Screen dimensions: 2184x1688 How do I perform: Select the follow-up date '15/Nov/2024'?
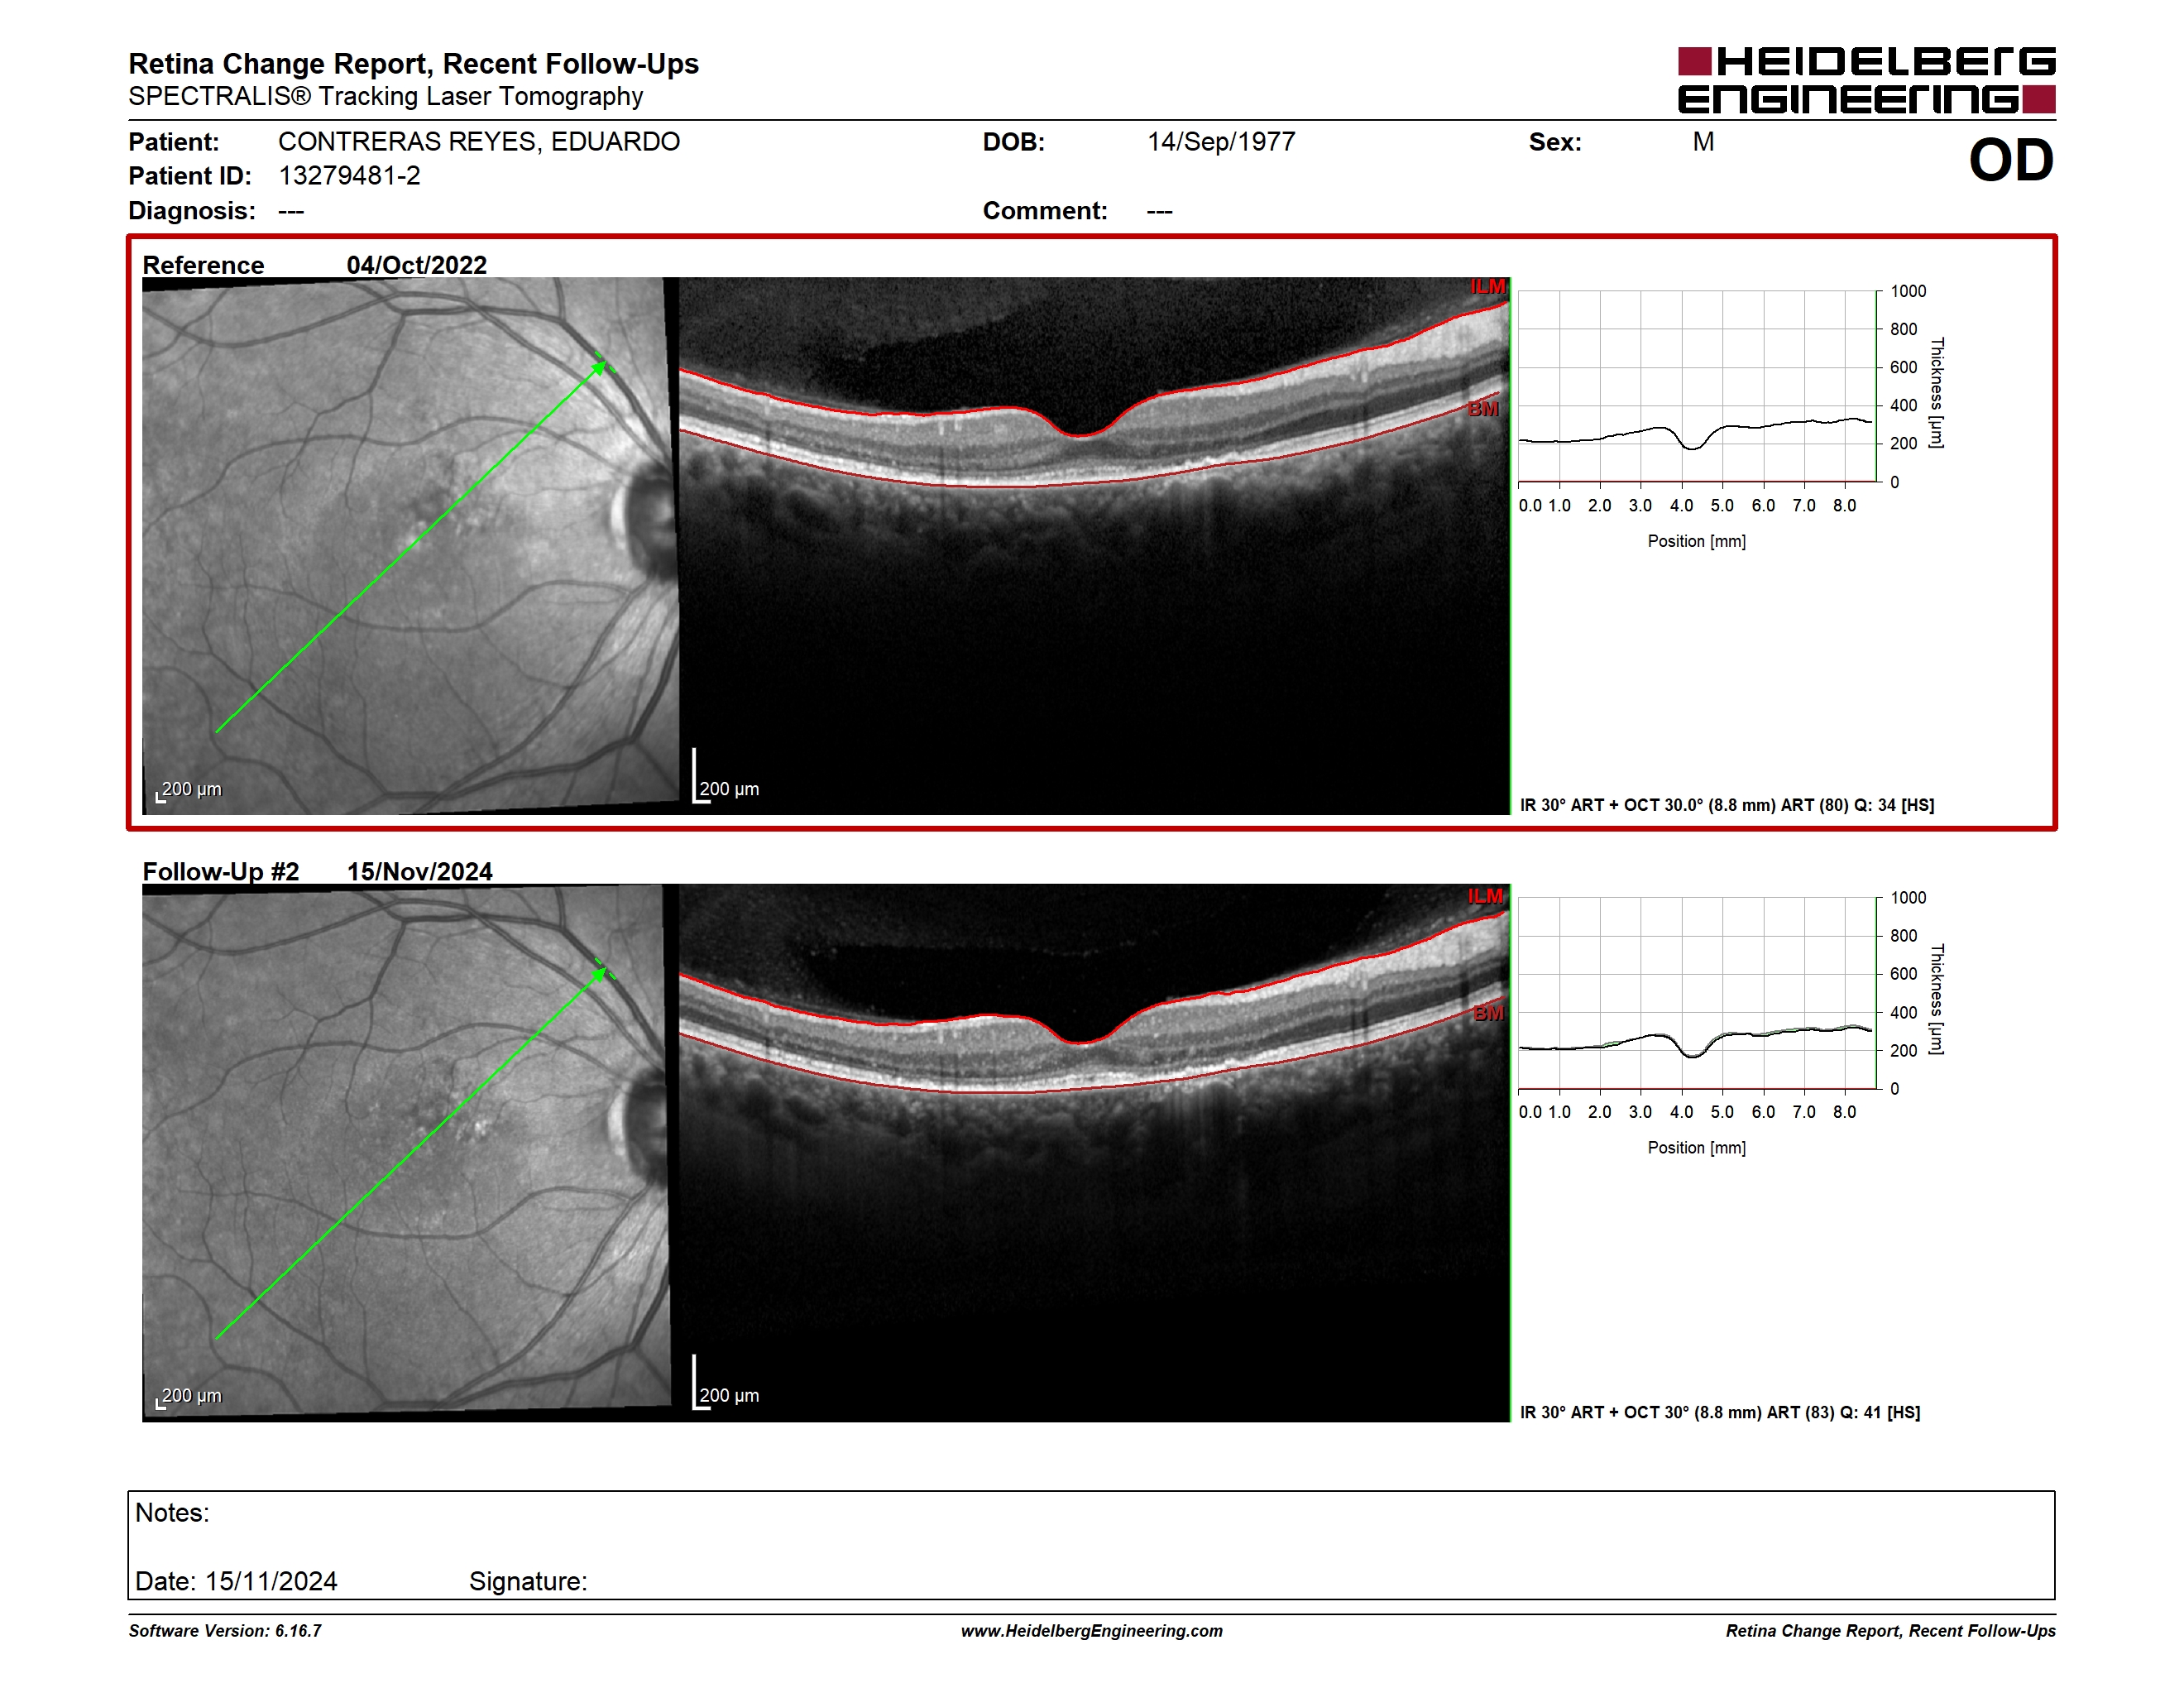[x=420, y=872]
